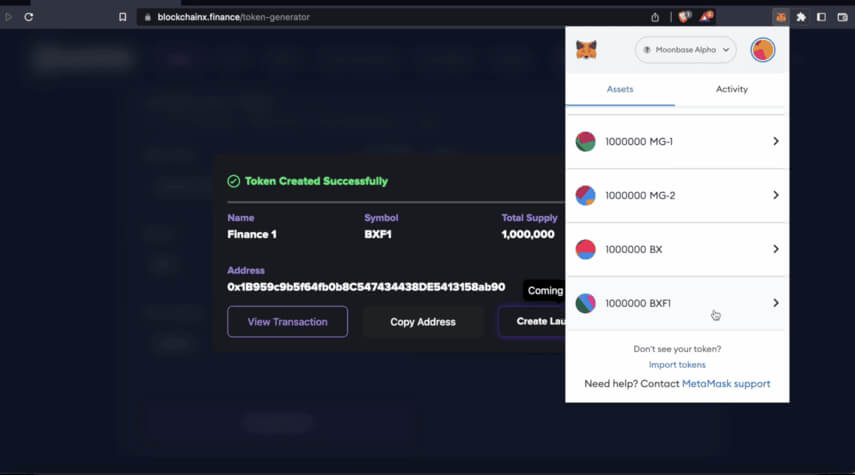Click the 1000000 BX balance text

click(x=634, y=249)
